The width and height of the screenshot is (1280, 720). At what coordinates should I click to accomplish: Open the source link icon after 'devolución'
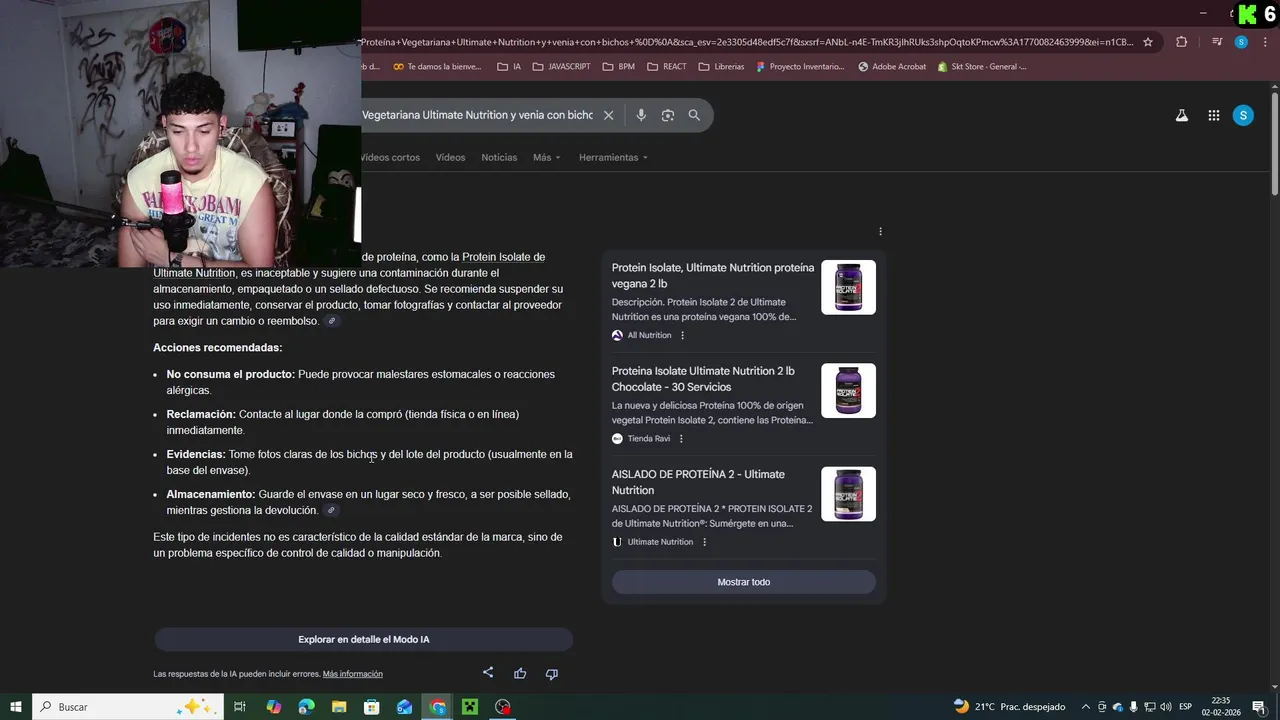point(331,510)
